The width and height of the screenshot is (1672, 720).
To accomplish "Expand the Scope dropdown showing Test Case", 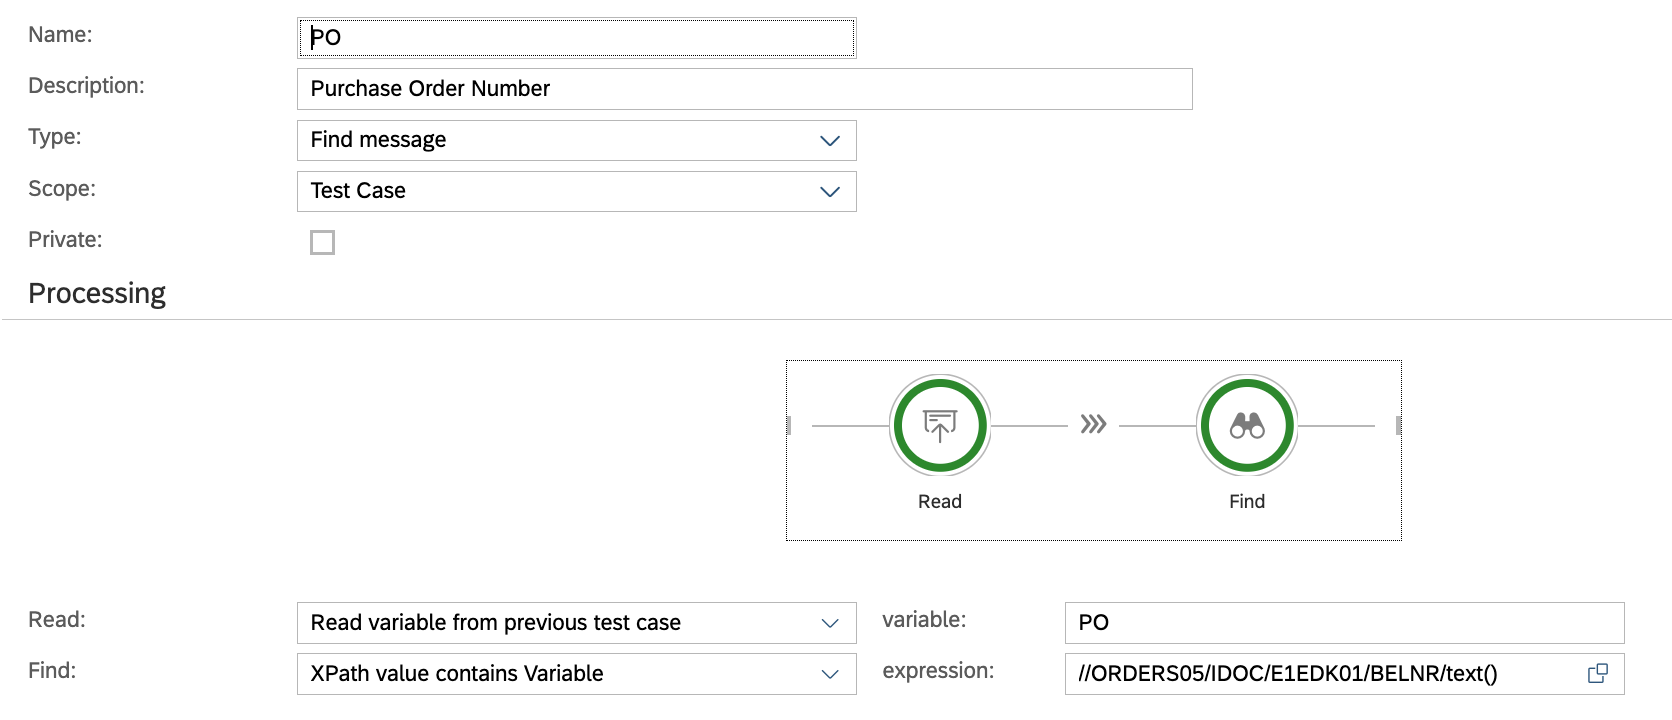I will click(x=576, y=191).
